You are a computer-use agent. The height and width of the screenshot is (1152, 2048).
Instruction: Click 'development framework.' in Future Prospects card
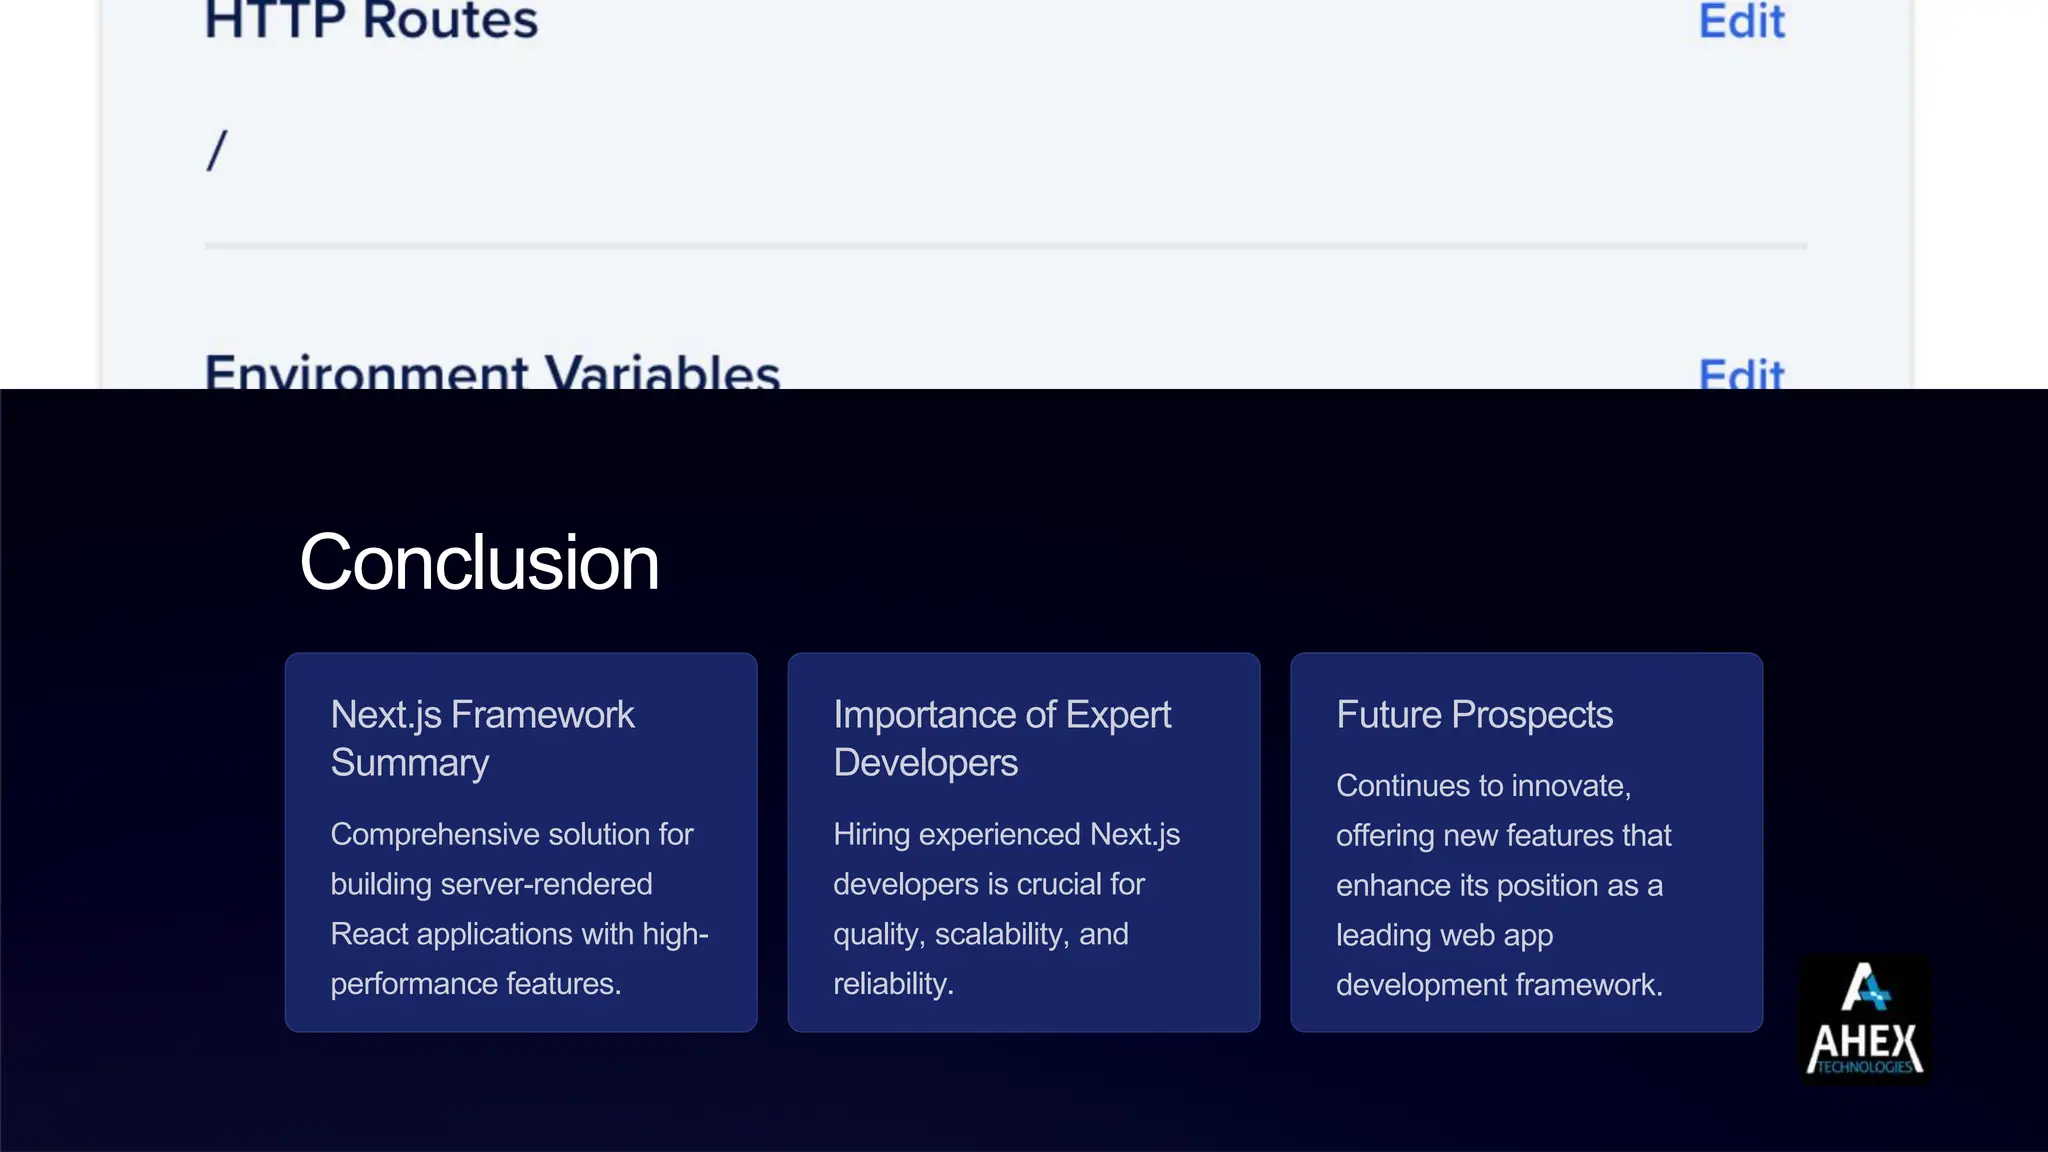tap(1499, 985)
